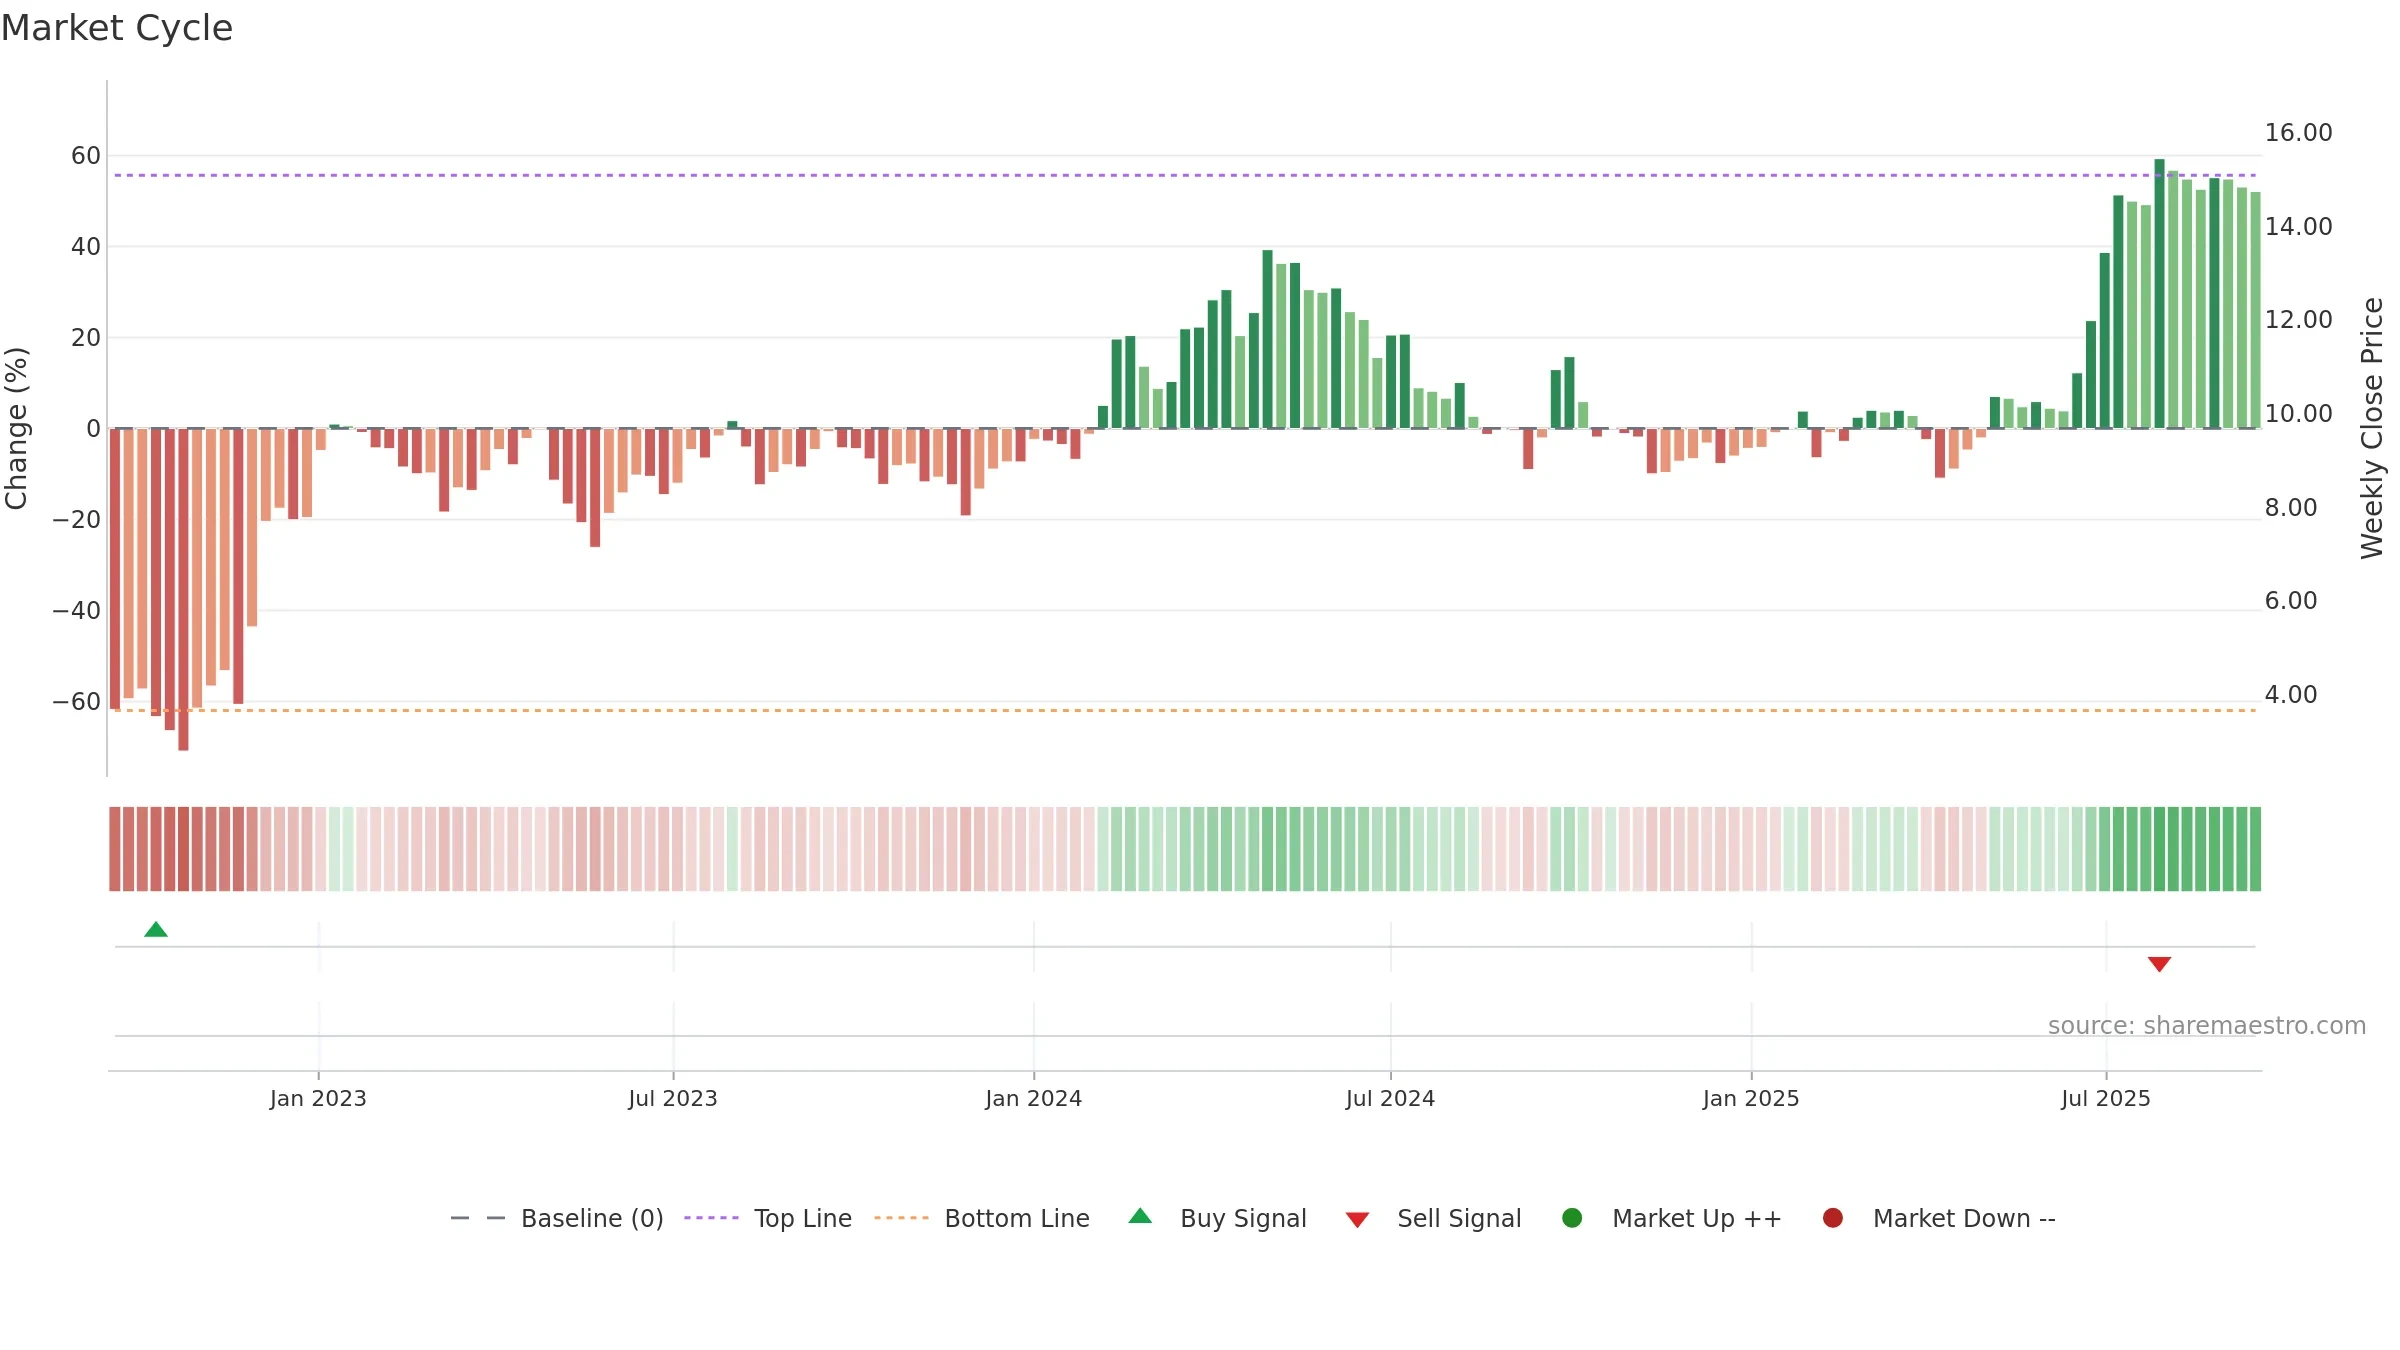Click the 4.00 price tick label

click(x=2290, y=694)
